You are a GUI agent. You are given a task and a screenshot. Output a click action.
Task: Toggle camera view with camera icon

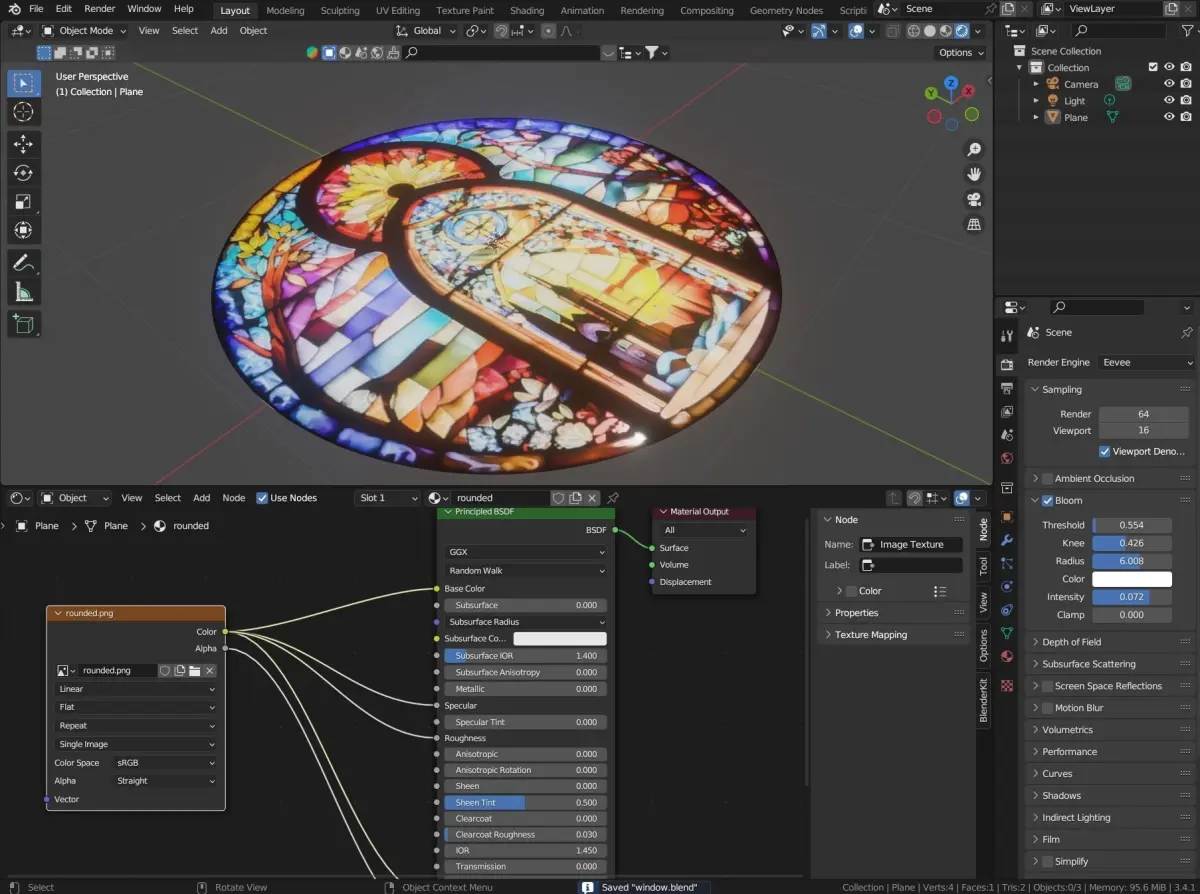click(x=974, y=199)
